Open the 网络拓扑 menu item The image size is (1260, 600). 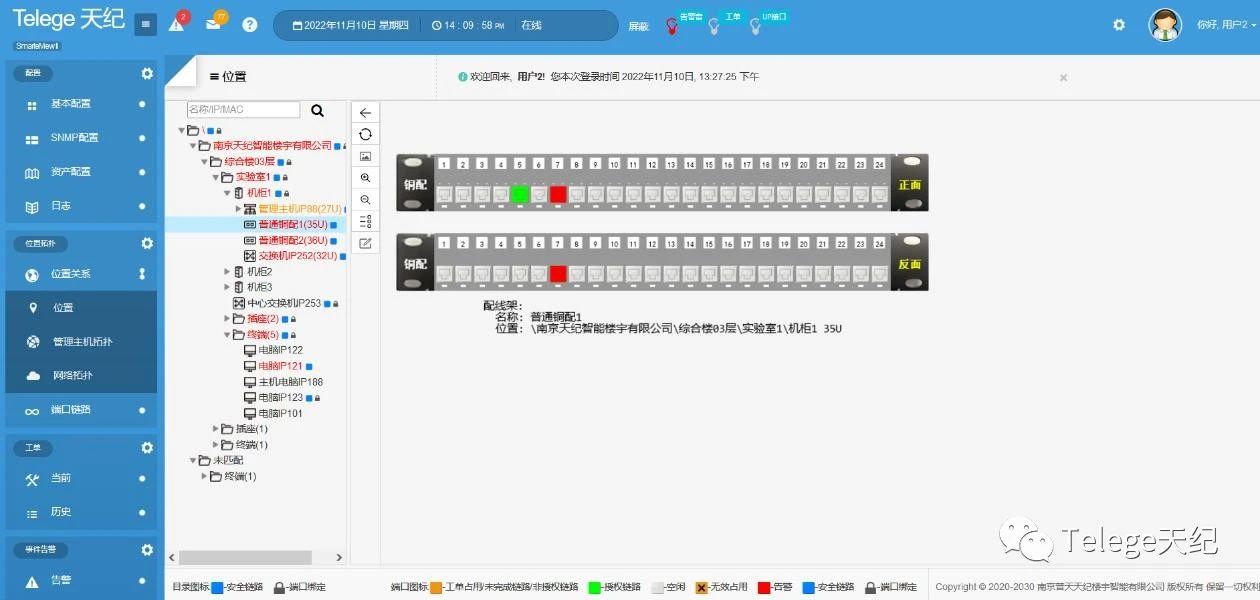click(x=72, y=376)
